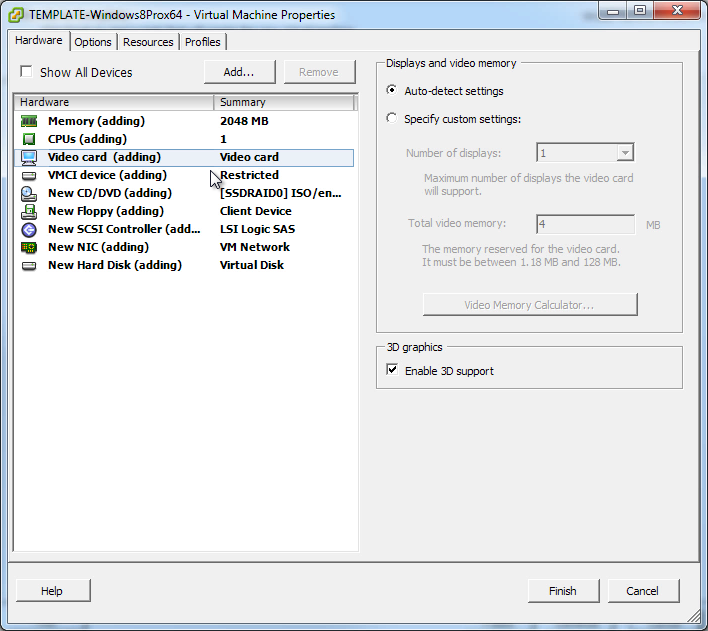This screenshot has width=708, height=631.
Task: Close the Virtual Machine Properties window
Action: (x=677, y=10)
